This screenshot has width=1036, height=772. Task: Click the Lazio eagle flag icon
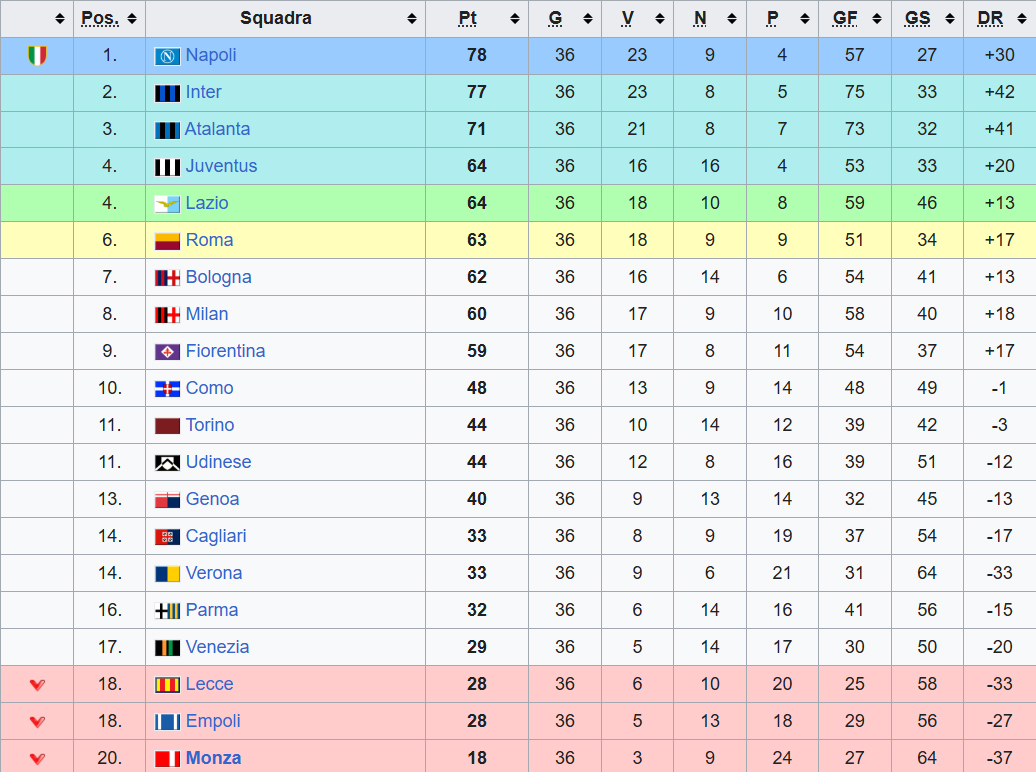(x=167, y=204)
